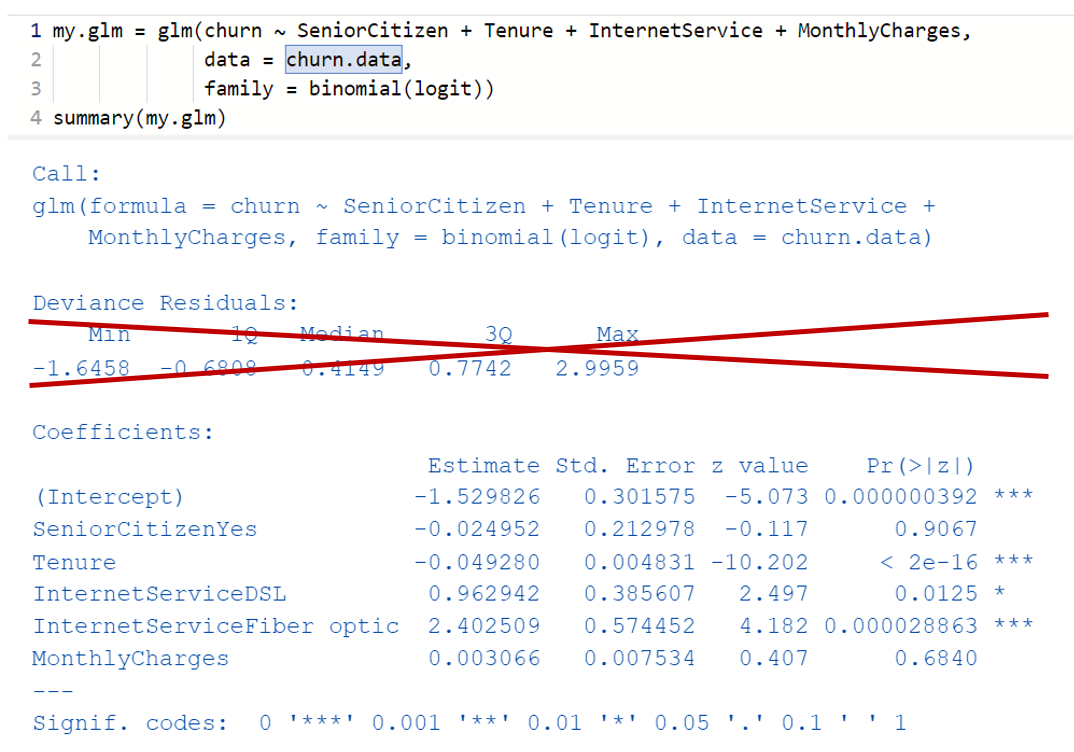Click summary(my.glm) on code line 4
Viewport: 1074px width, 752px height.
click(140, 119)
